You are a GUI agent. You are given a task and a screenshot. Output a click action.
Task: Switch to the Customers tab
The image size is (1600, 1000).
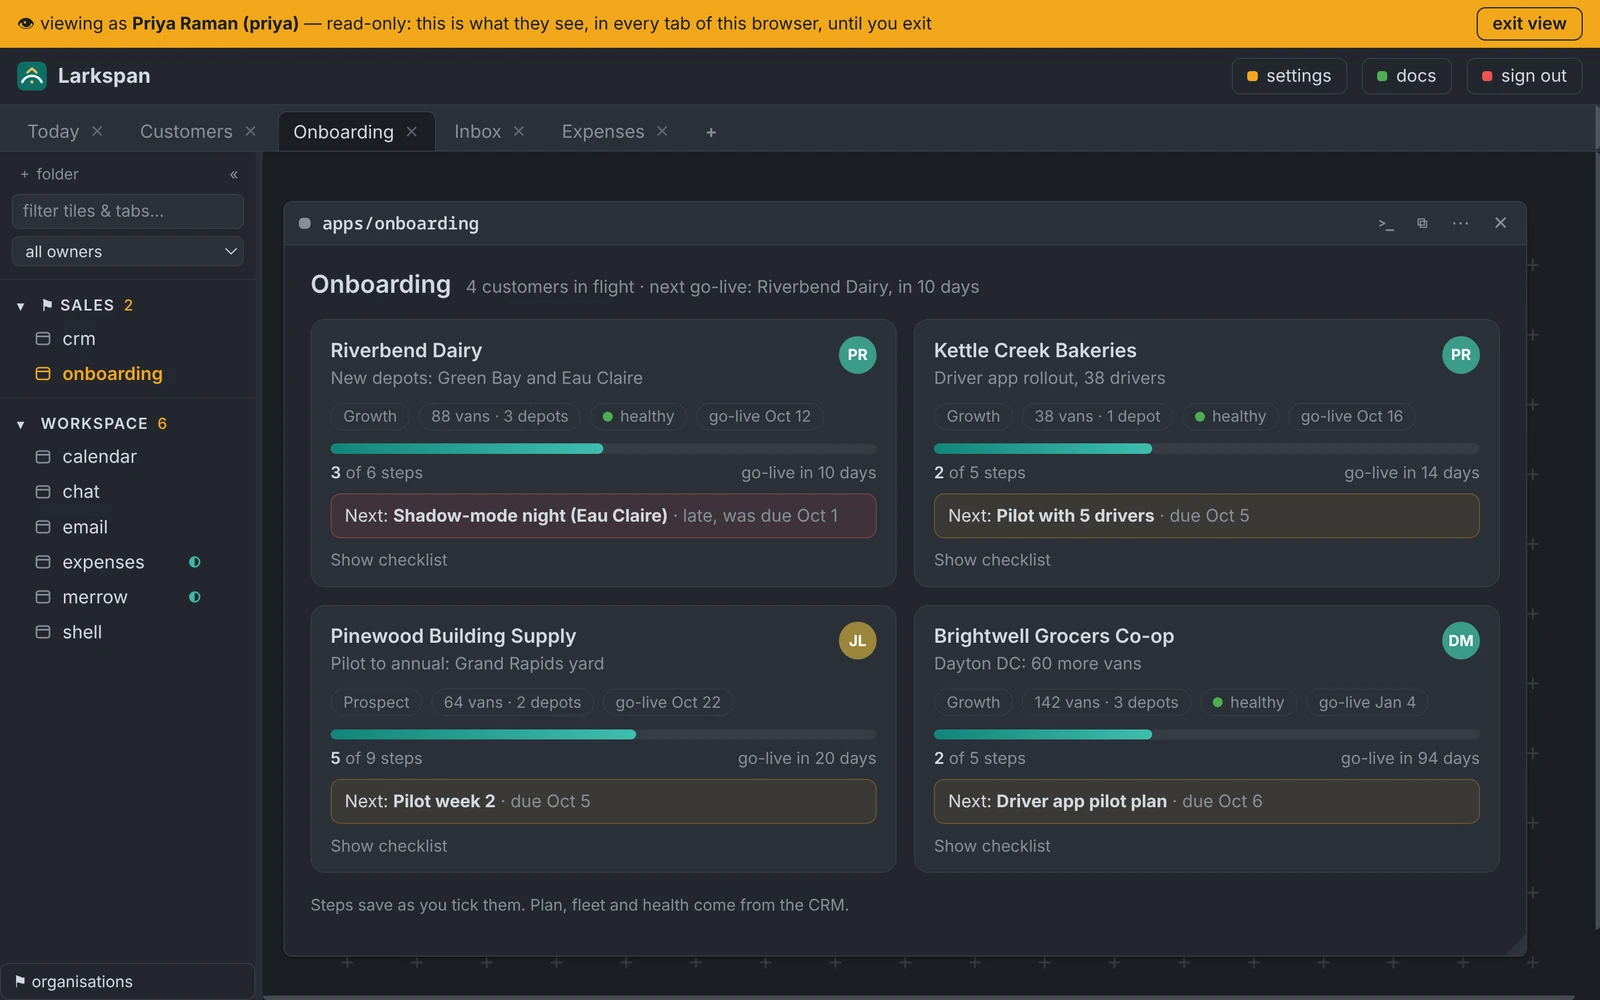(186, 132)
